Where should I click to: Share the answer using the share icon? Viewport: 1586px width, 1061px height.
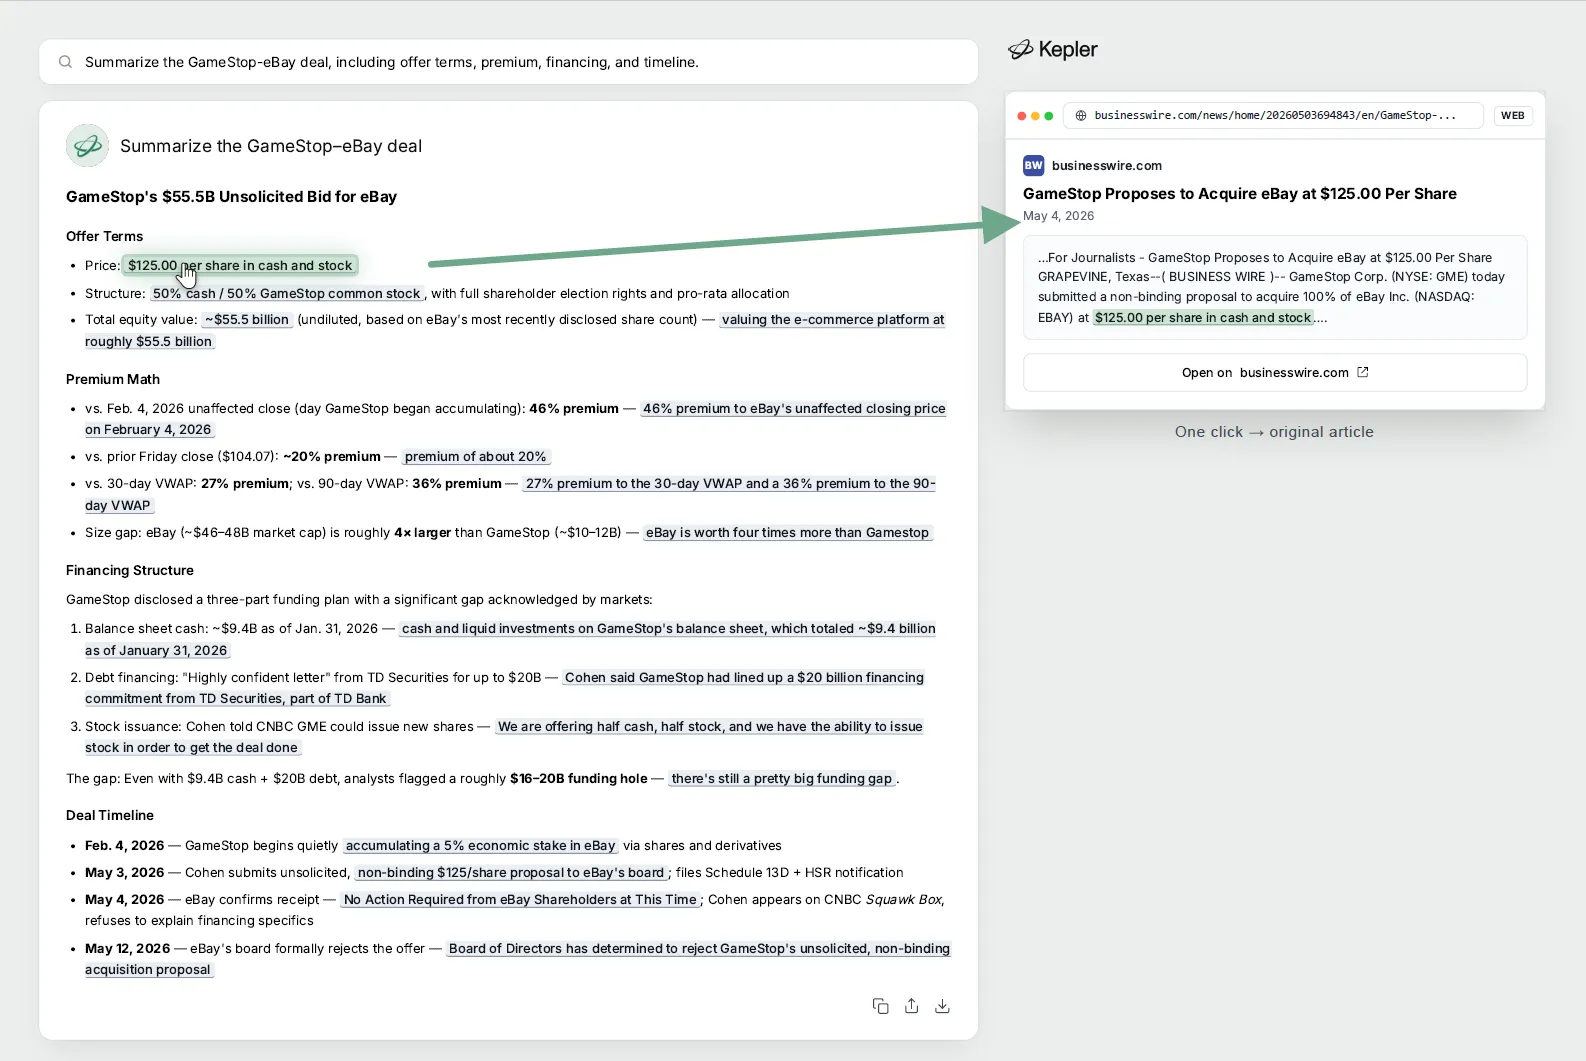point(912,1006)
